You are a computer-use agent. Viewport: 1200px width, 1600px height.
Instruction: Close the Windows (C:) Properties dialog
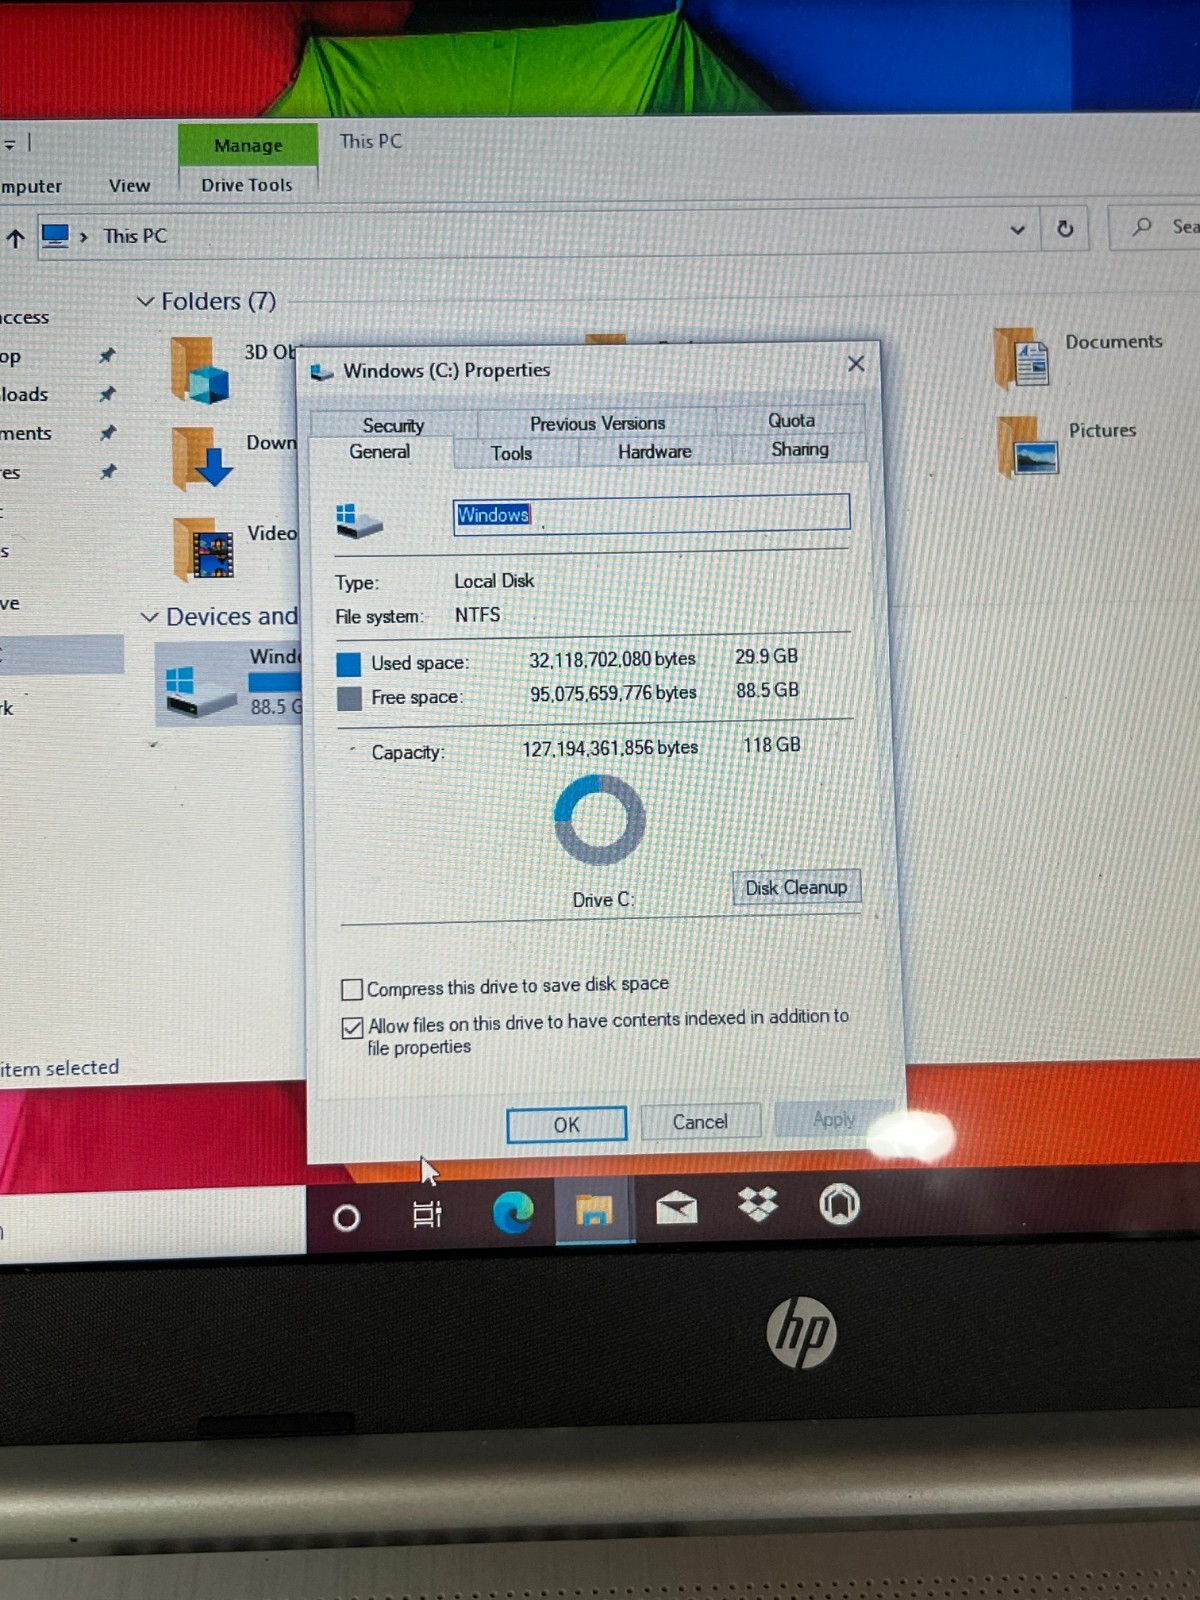[x=856, y=364]
